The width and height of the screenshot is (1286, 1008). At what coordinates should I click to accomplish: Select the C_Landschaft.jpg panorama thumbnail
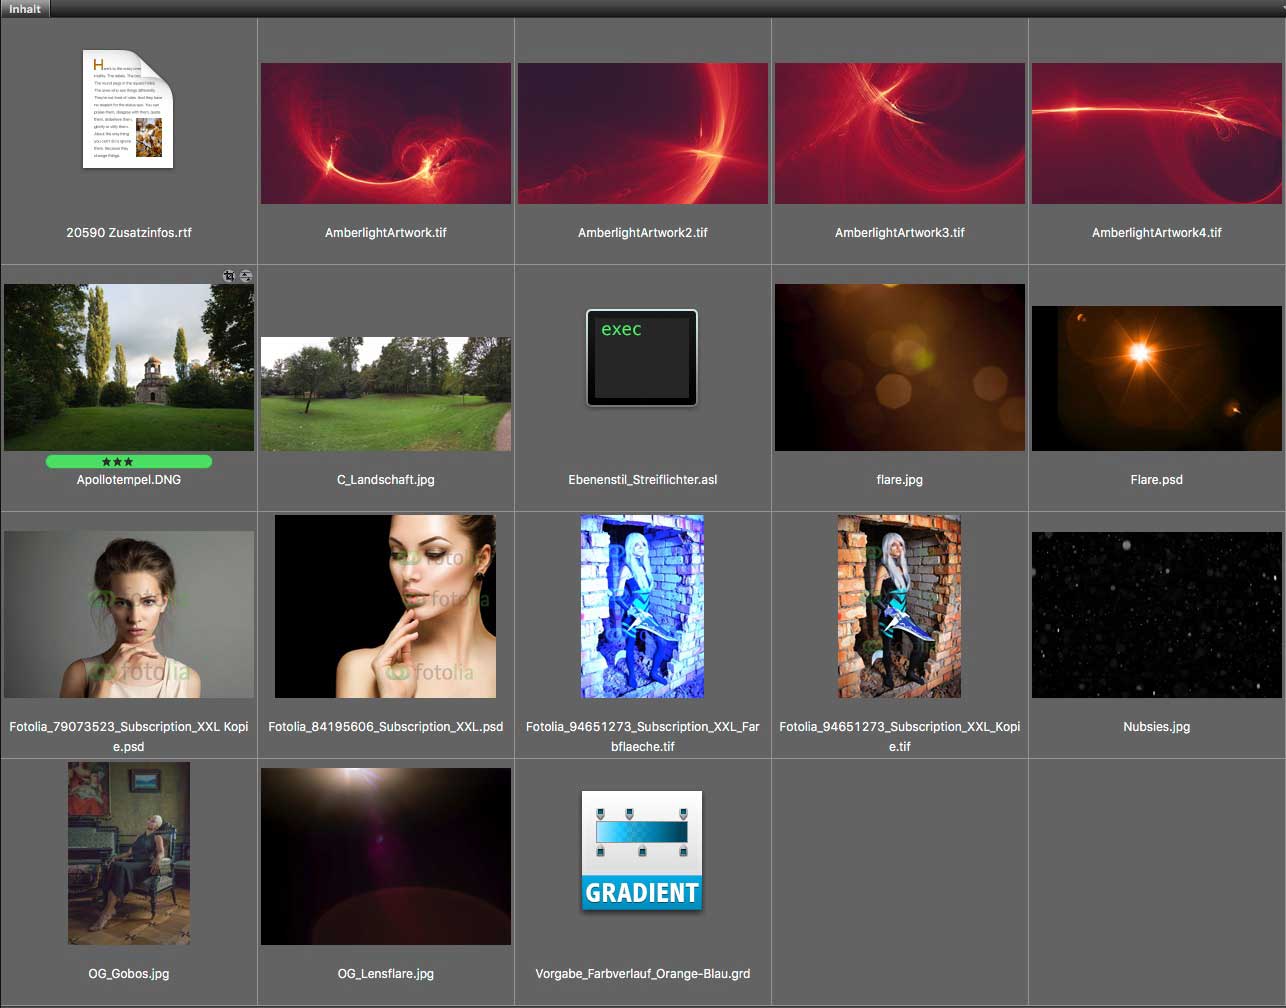(386, 393)
